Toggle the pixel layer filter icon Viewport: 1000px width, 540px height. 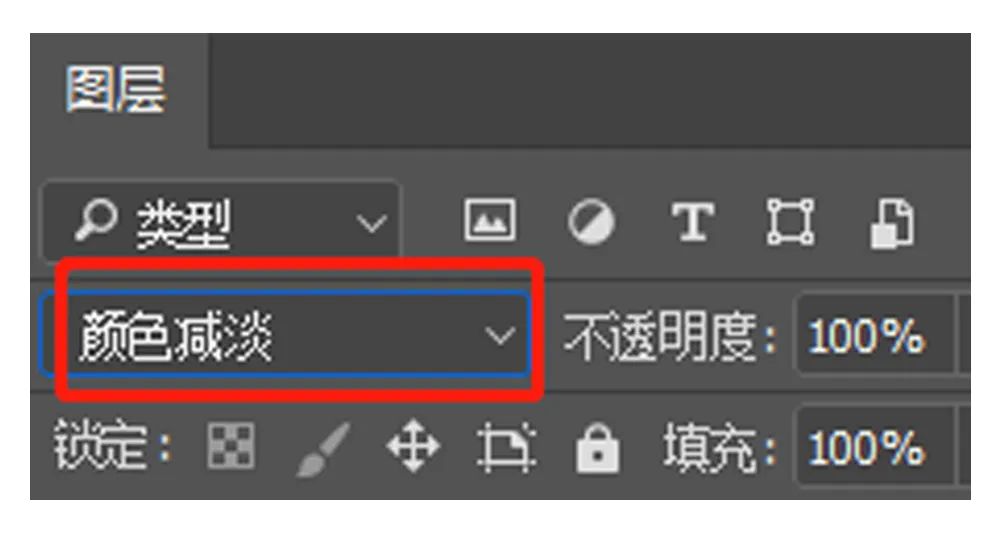tap(489, 220)
